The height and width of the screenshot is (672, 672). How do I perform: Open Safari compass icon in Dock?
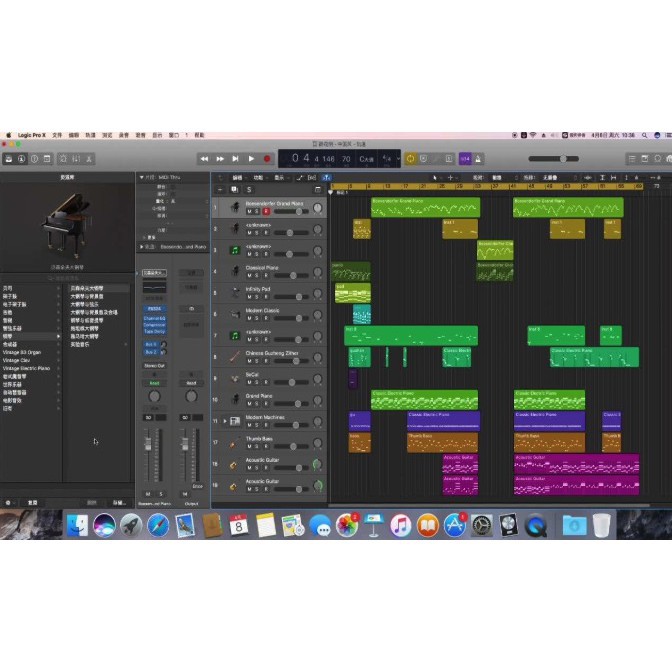pos(158,525)
